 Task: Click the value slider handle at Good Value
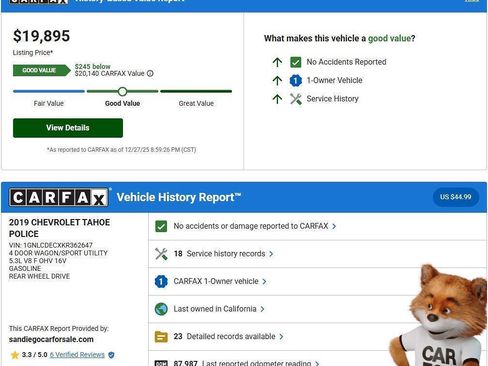122,91
